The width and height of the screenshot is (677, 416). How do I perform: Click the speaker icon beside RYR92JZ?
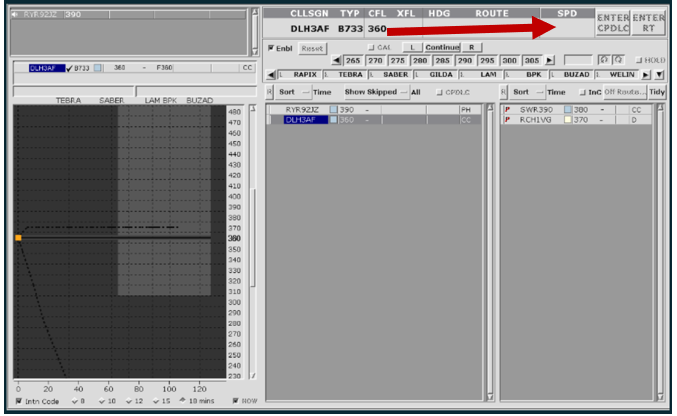pos(15,14)
